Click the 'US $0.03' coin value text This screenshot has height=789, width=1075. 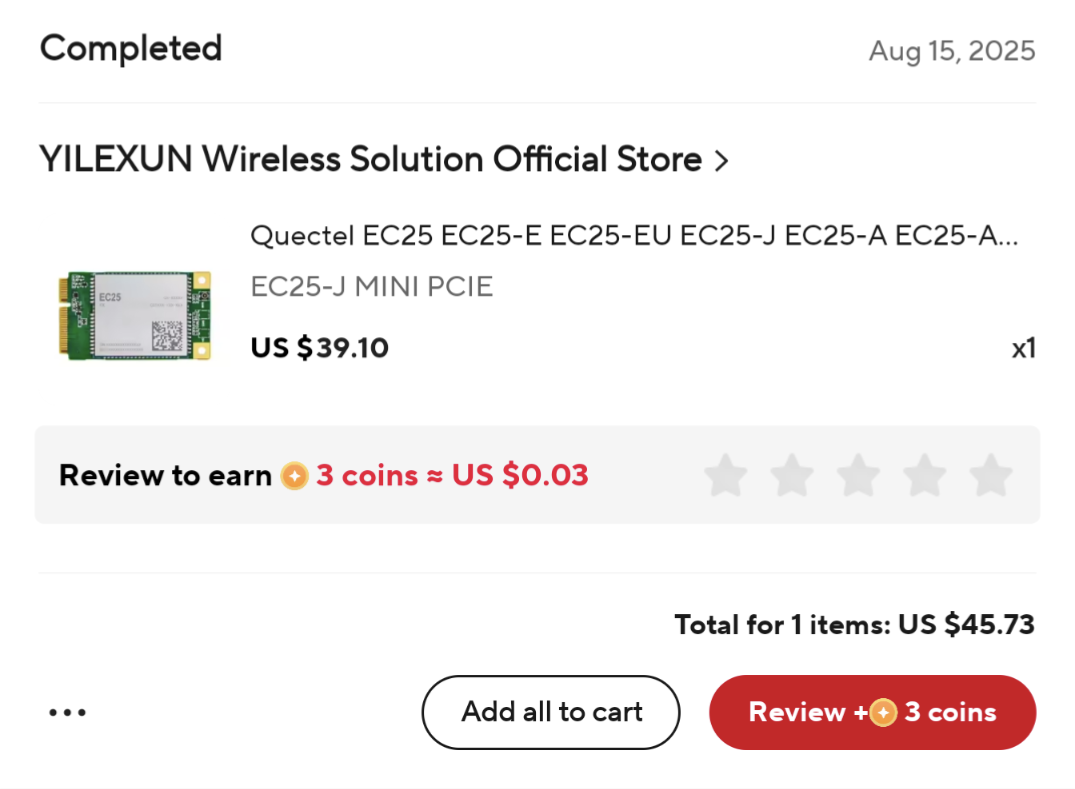[519, 476]
